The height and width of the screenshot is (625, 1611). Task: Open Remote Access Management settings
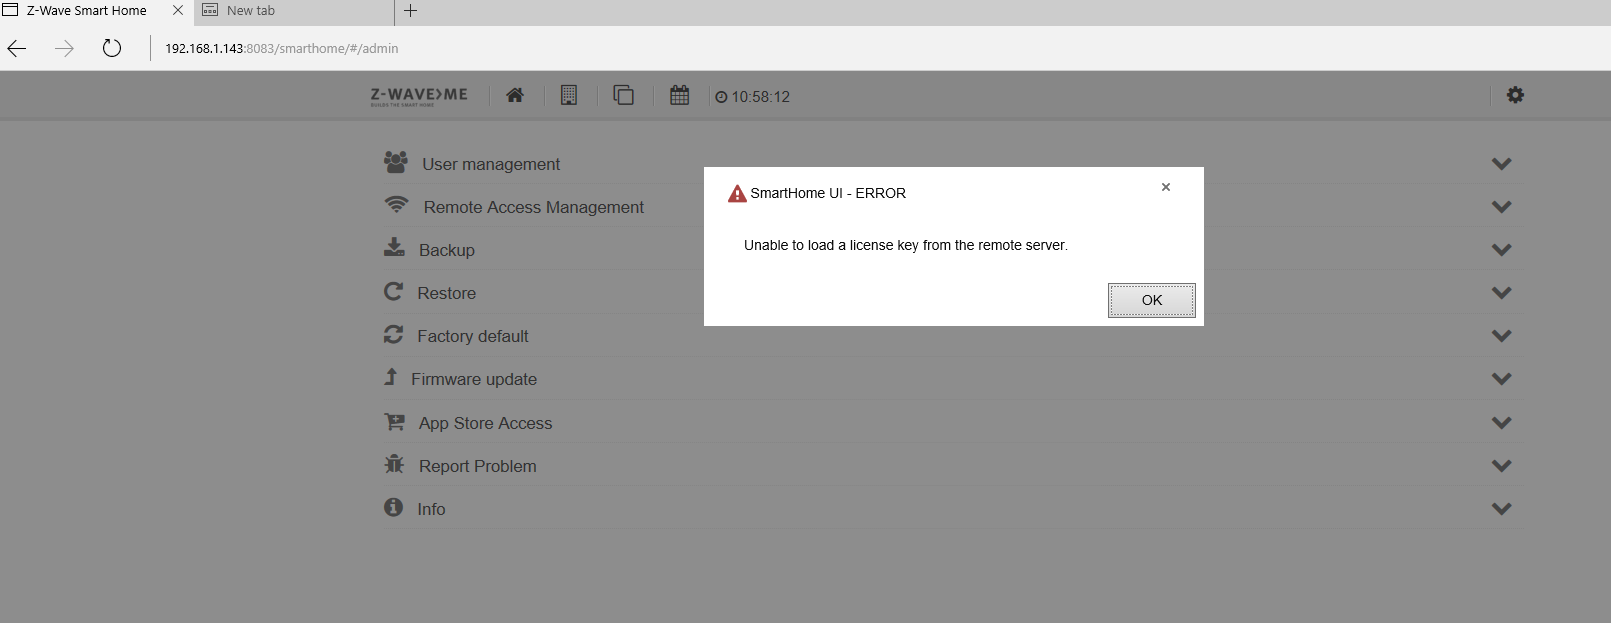coord(533,207)
